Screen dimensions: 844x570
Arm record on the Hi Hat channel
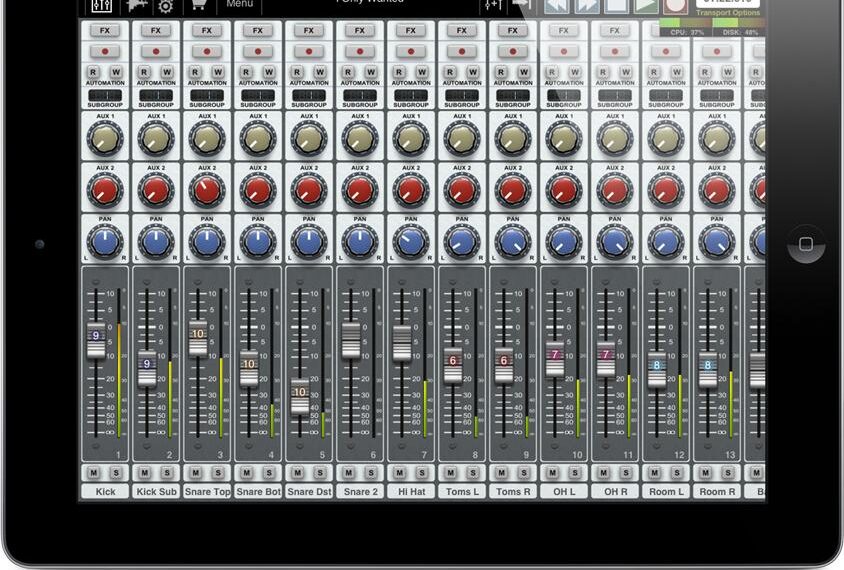click(411, 51)
